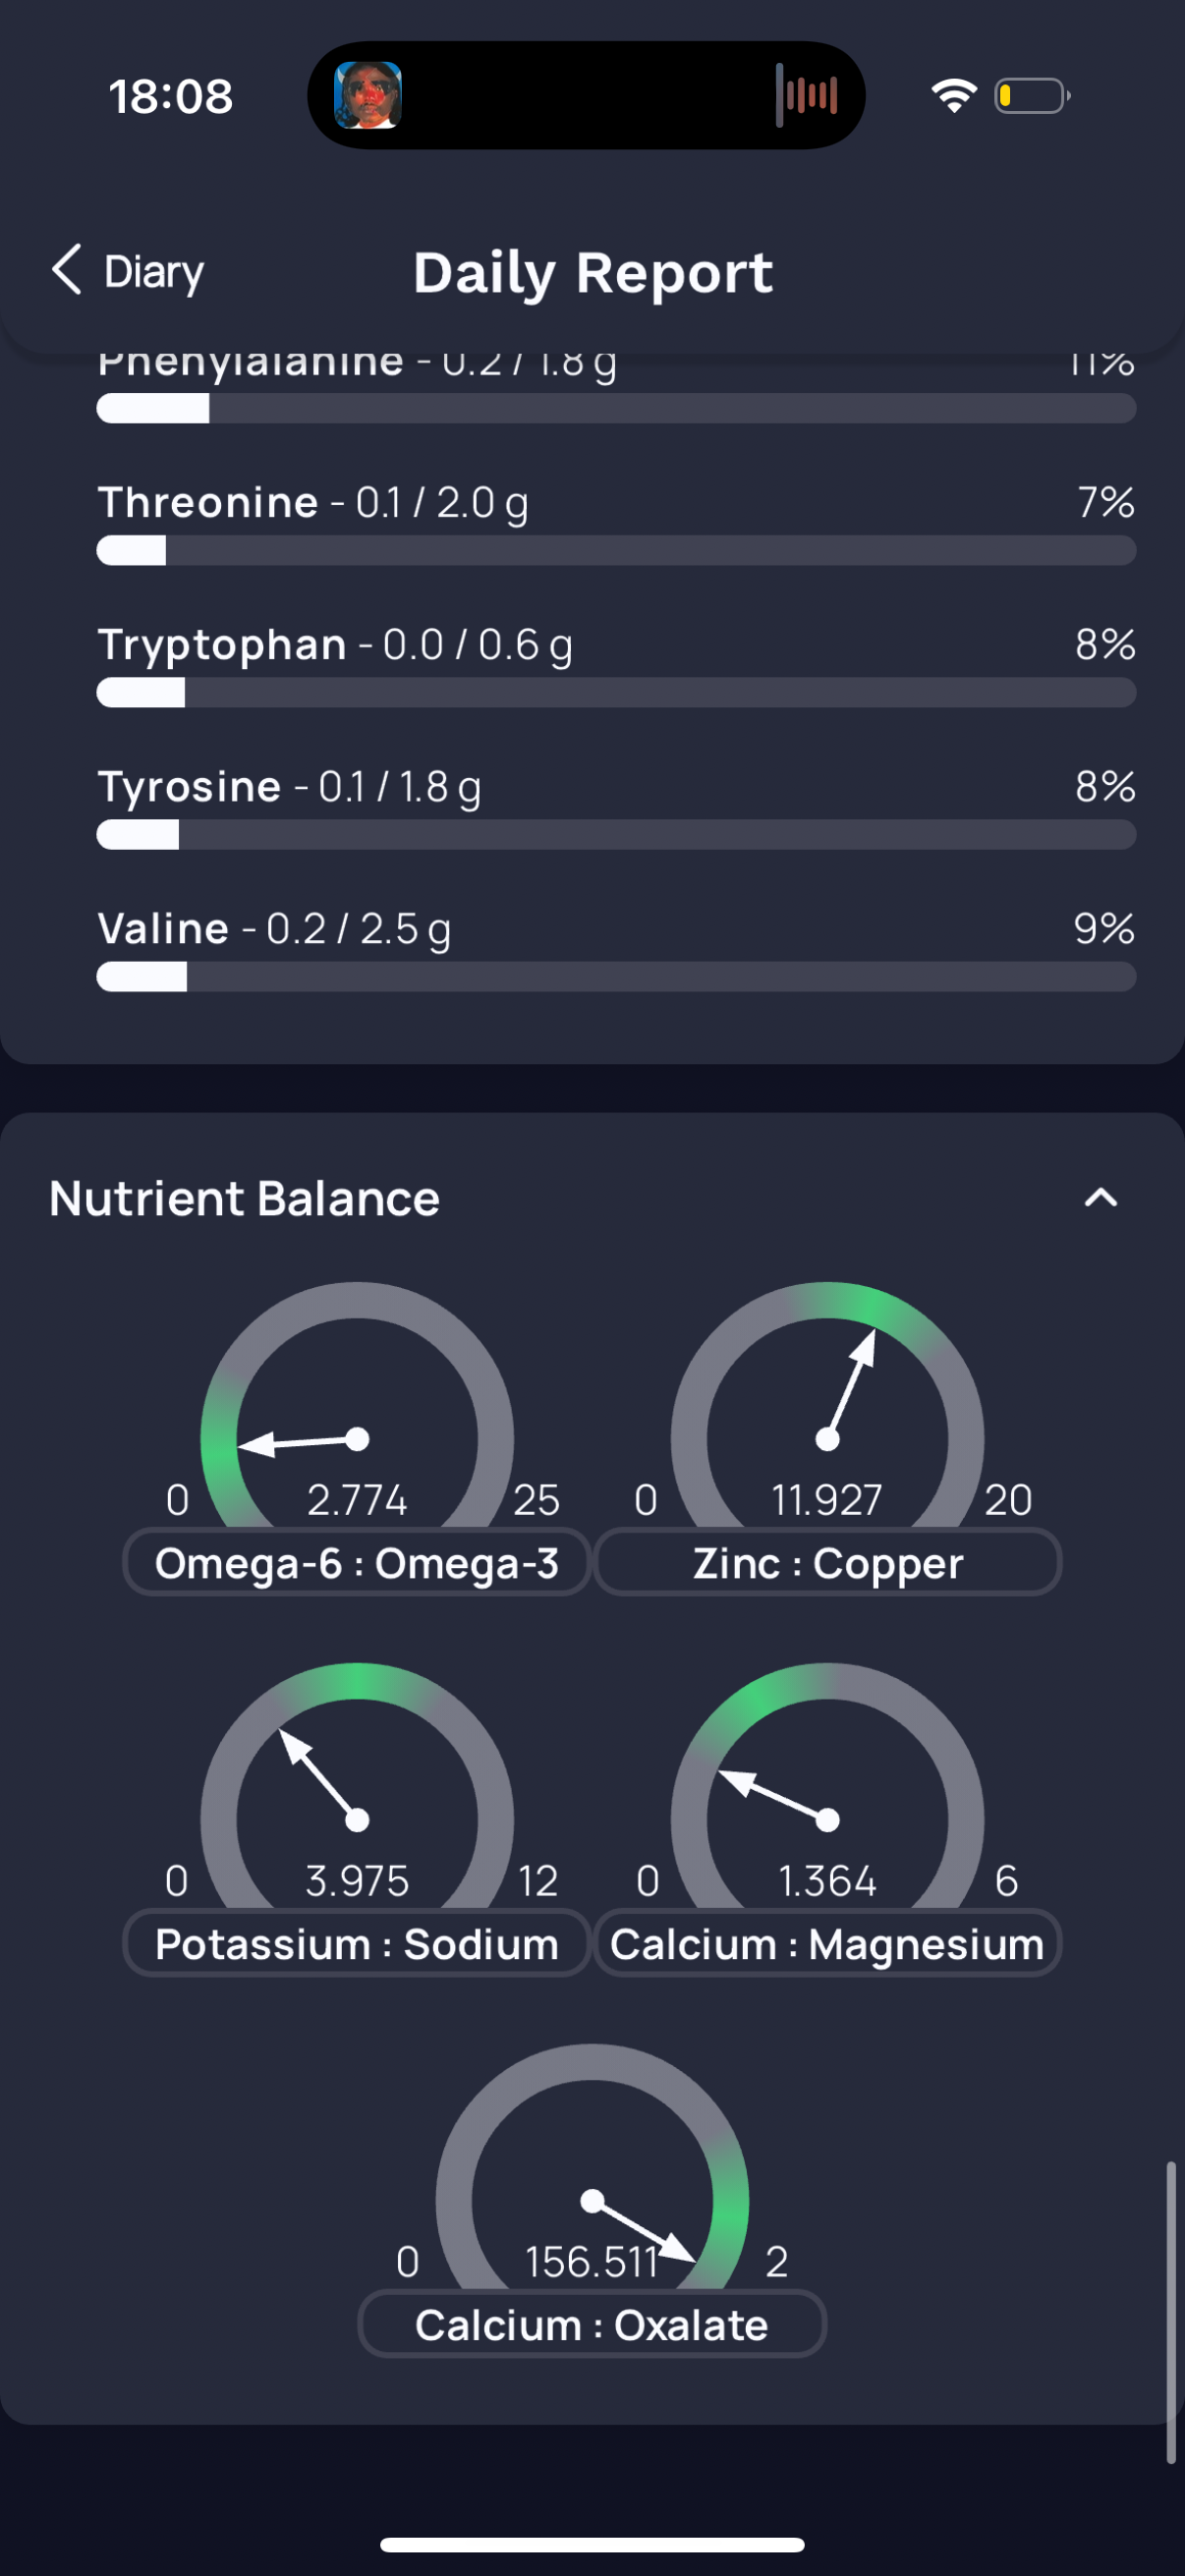Collapse the Nutrient Balance section chevron
The width and height of the screenshot is (1185, 2576).
pyautogui.click(x=1100, y=1197)
